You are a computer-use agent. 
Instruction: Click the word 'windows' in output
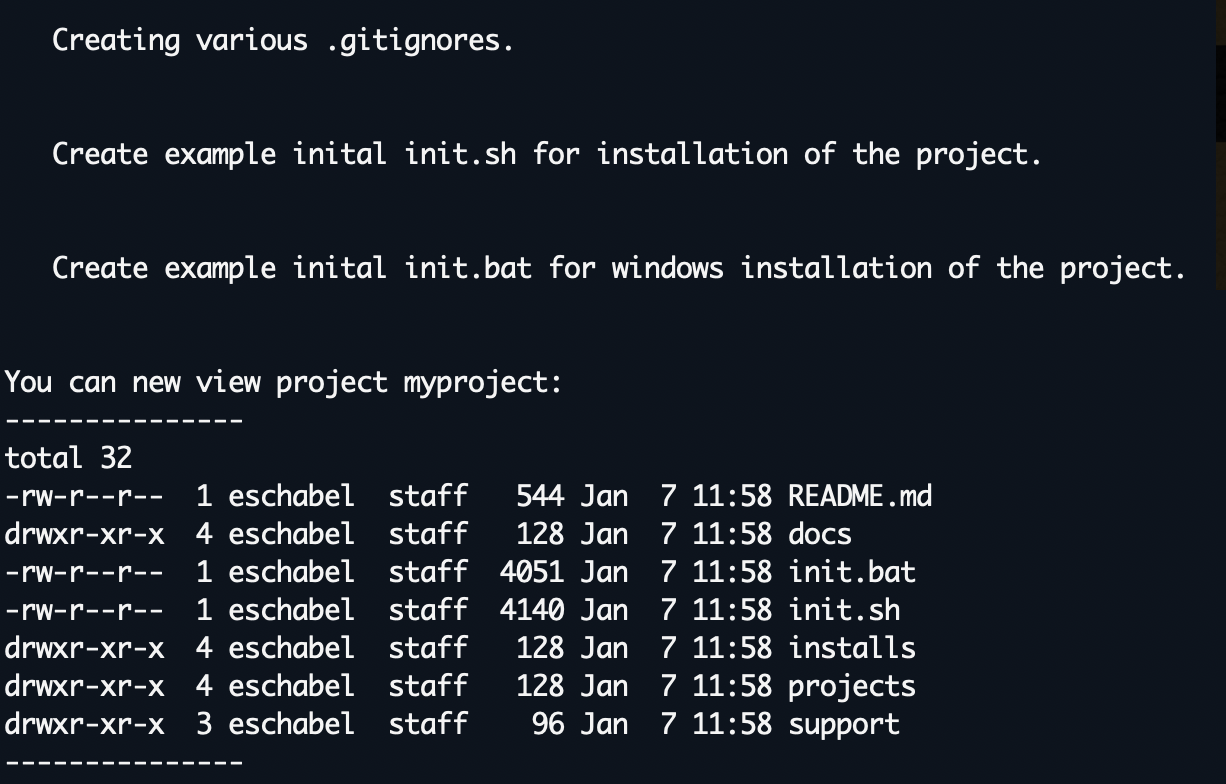667,268
